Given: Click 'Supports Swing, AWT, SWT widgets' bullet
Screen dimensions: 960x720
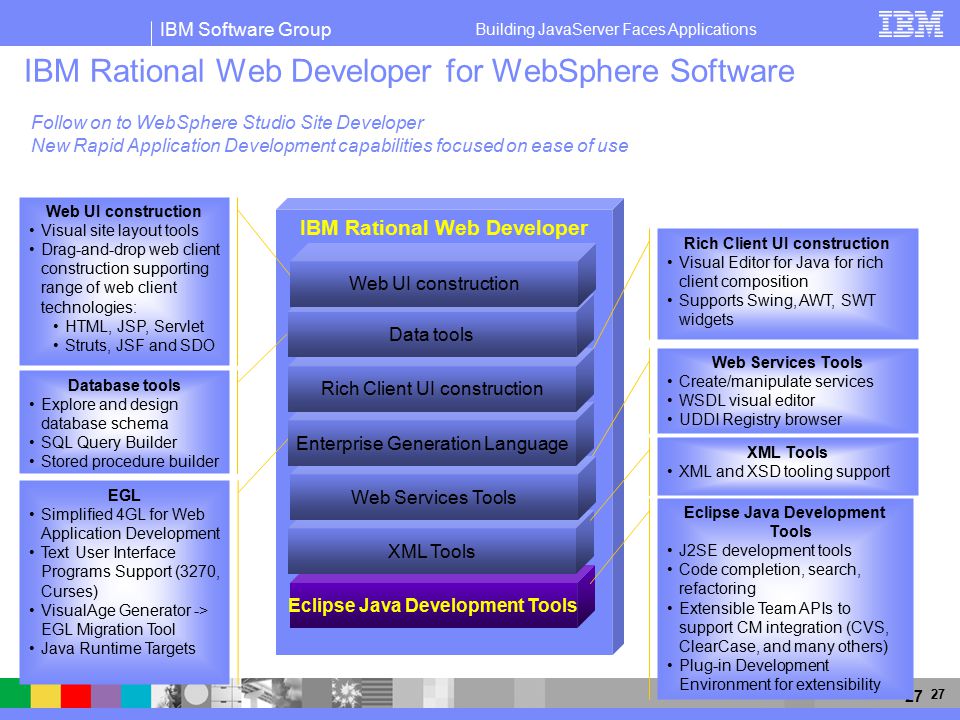Looking at the screenshot, I should point(777,310).
